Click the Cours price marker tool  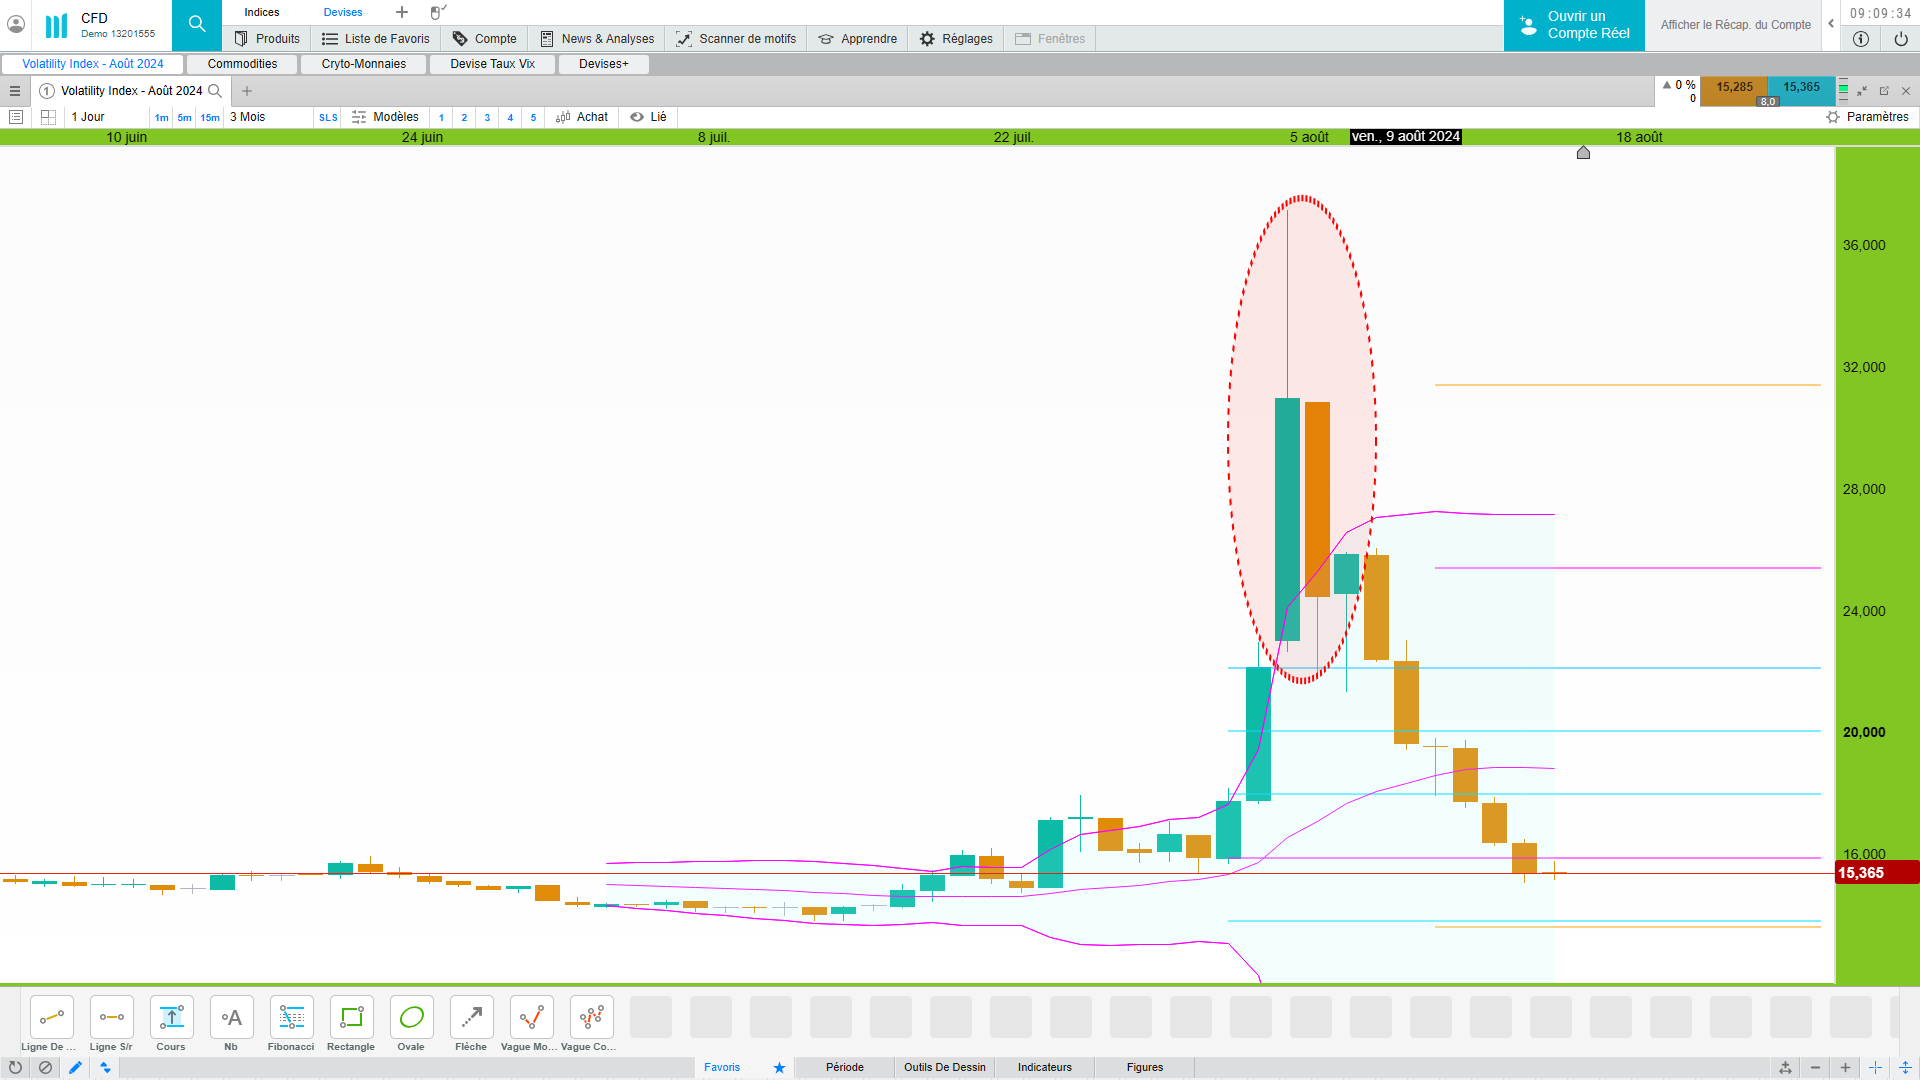click(171, 1018)
